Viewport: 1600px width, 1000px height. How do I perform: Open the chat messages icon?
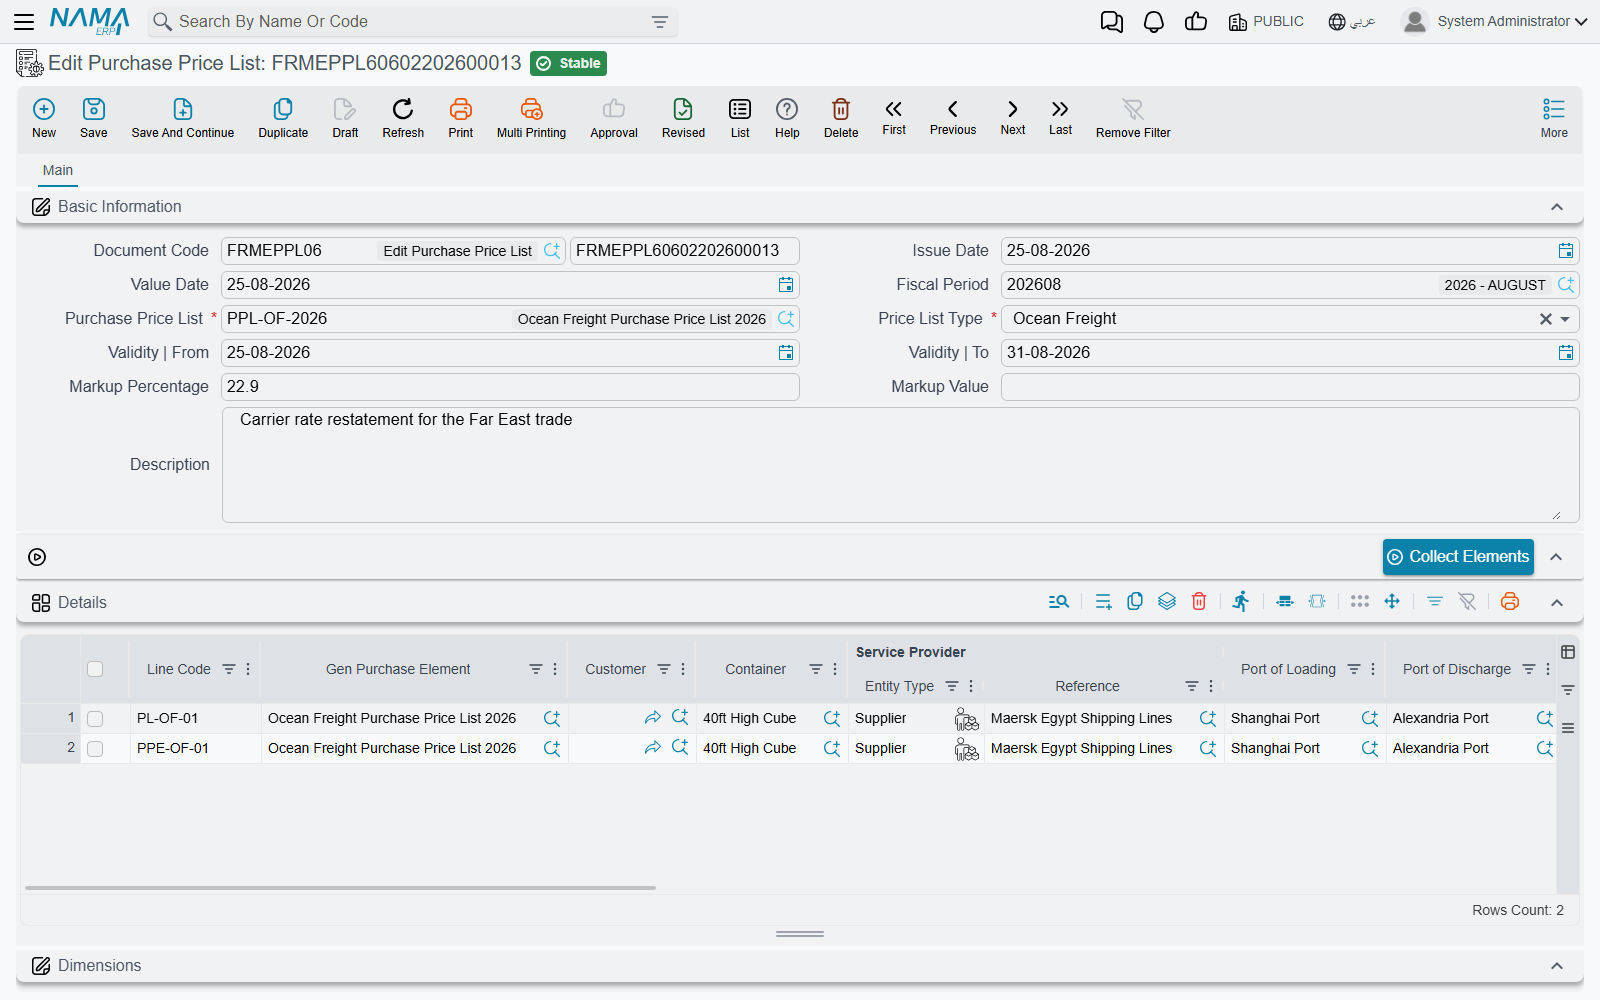[x=1112, y=22]
